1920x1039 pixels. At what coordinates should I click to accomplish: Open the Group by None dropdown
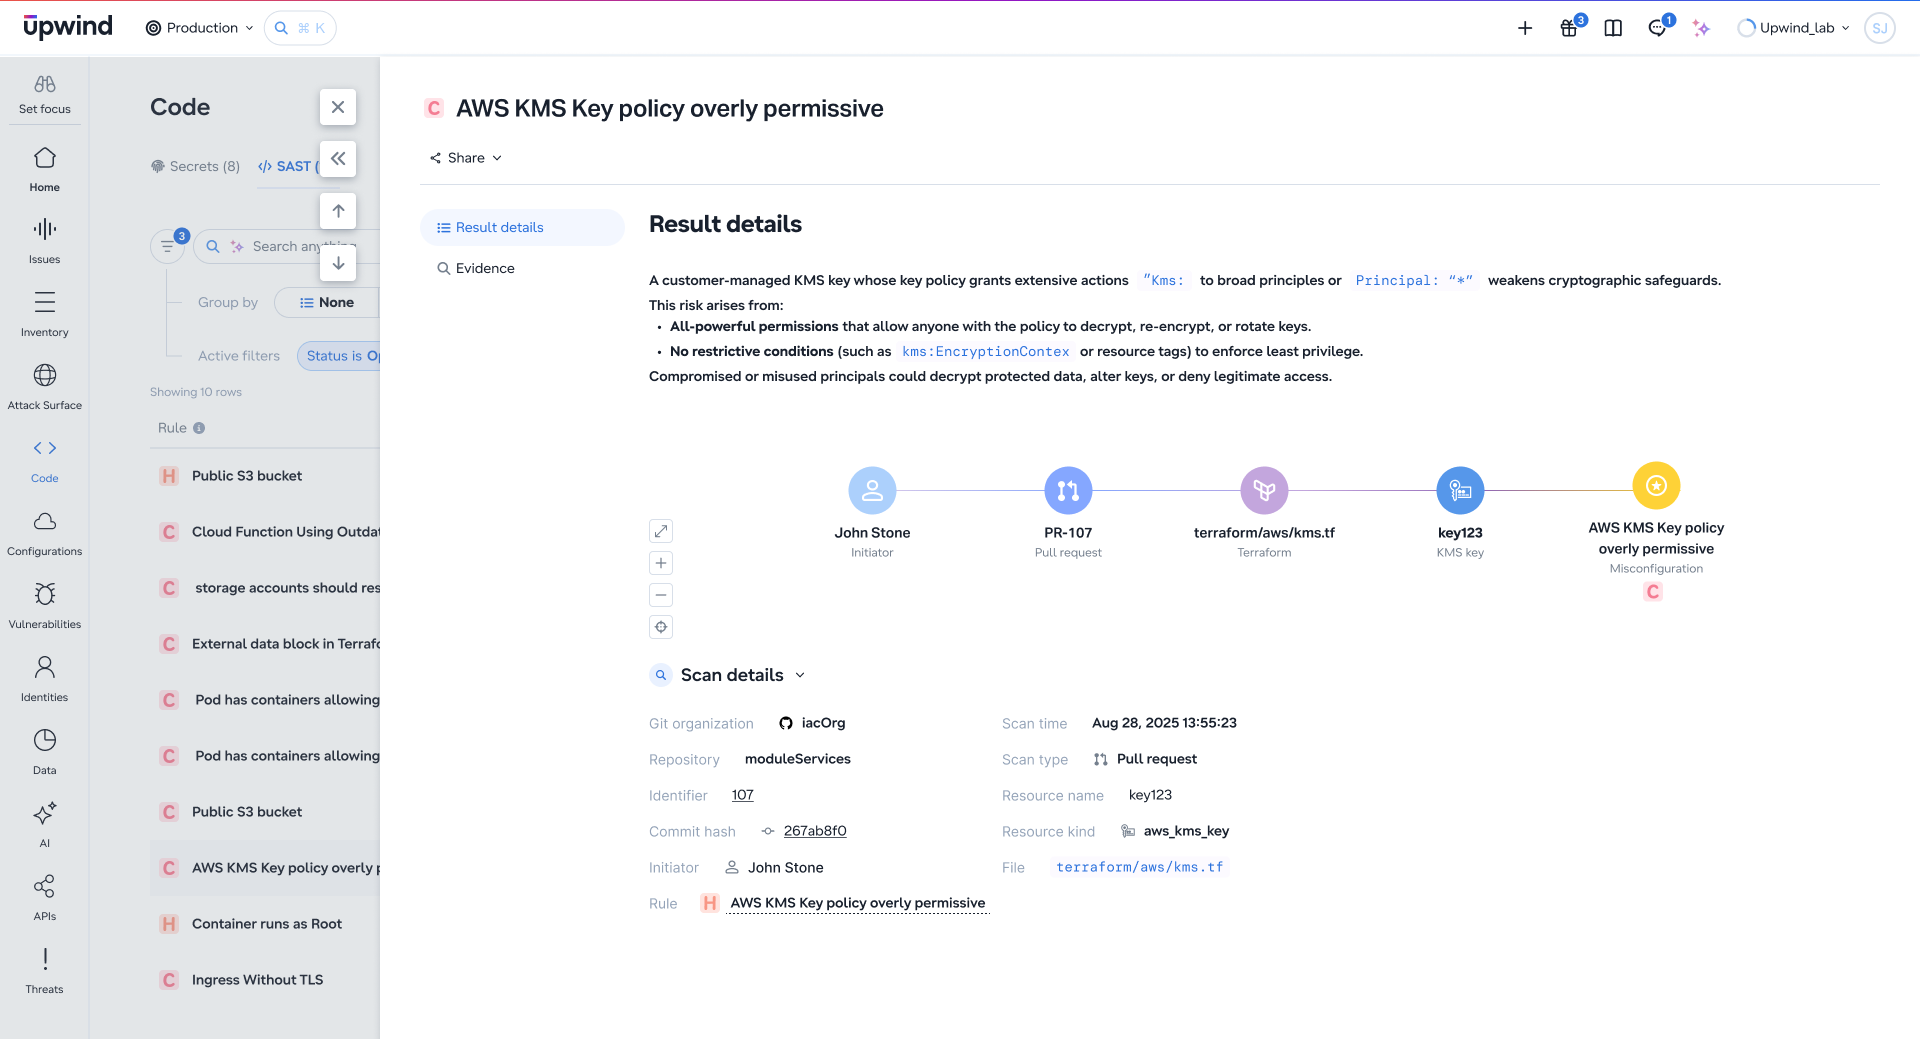click(x=326, y=302)
